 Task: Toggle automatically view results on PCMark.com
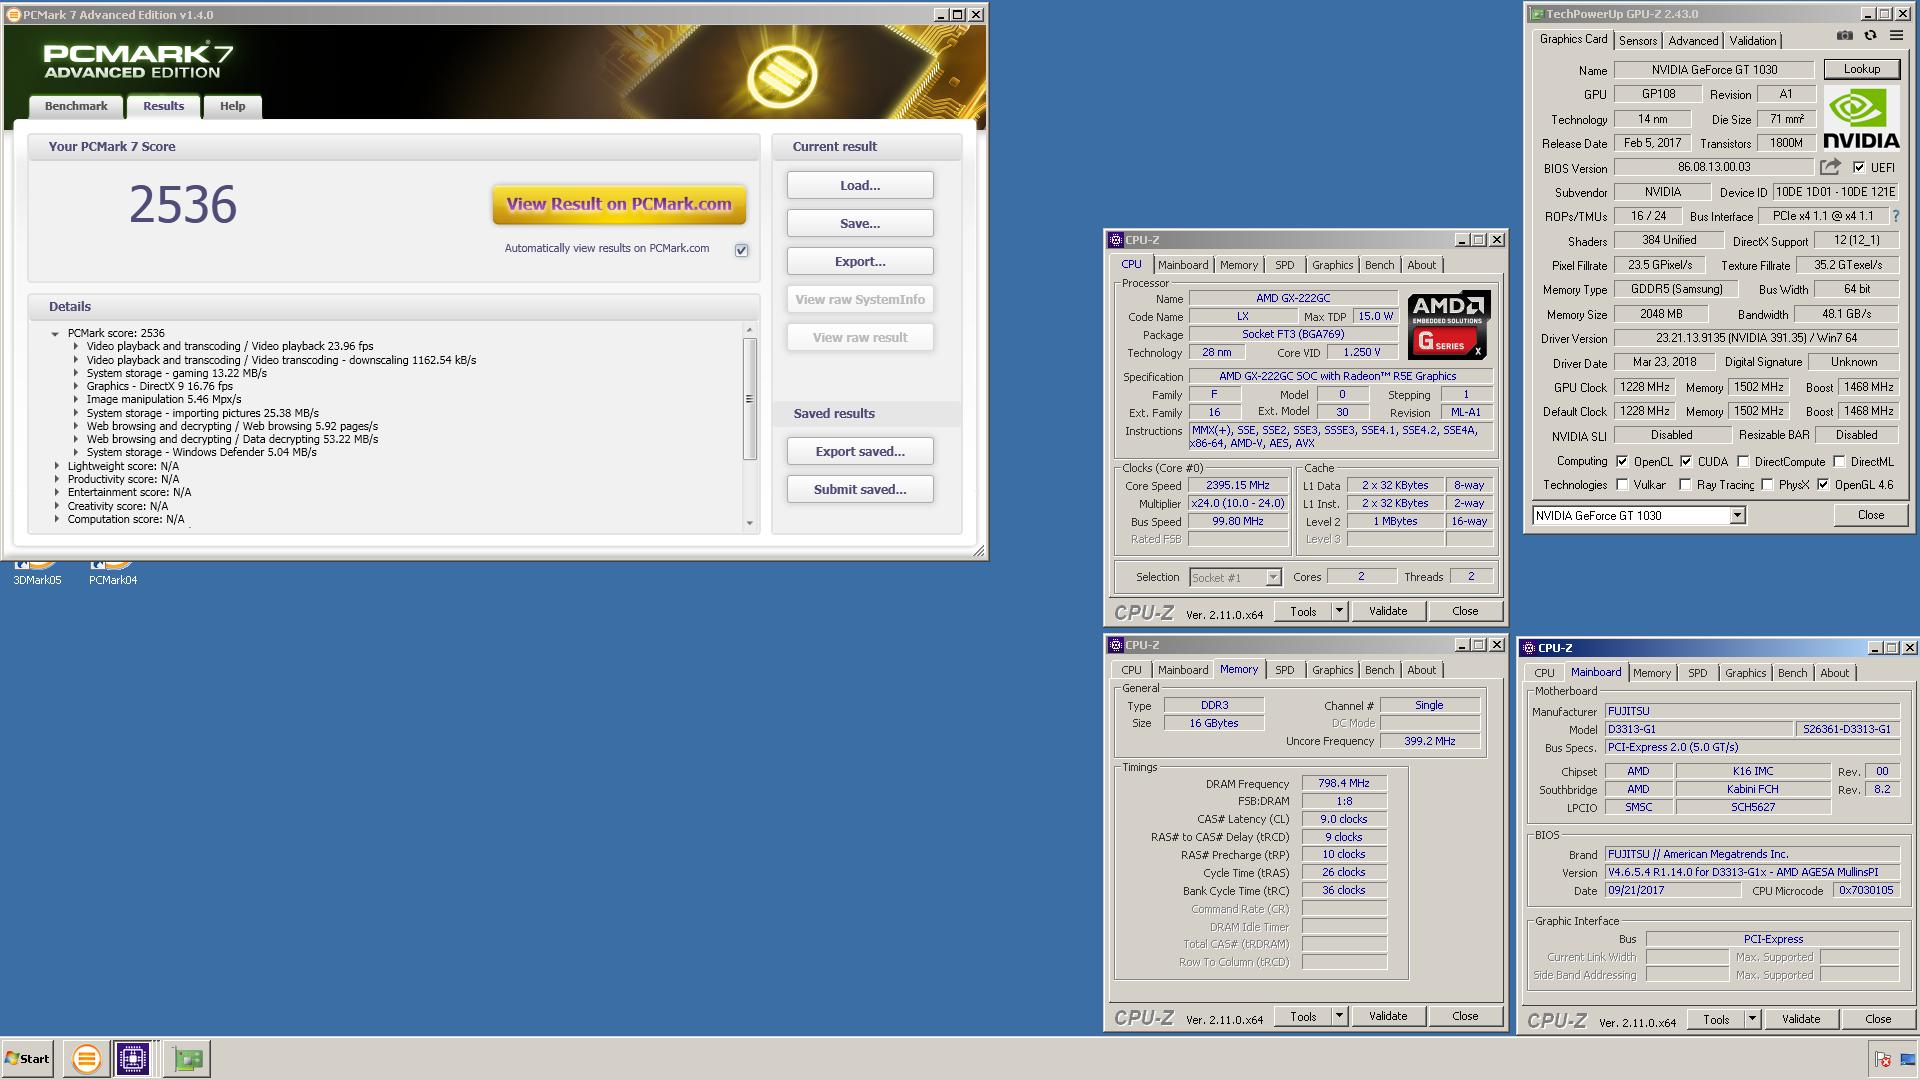[x=741, y=250]
